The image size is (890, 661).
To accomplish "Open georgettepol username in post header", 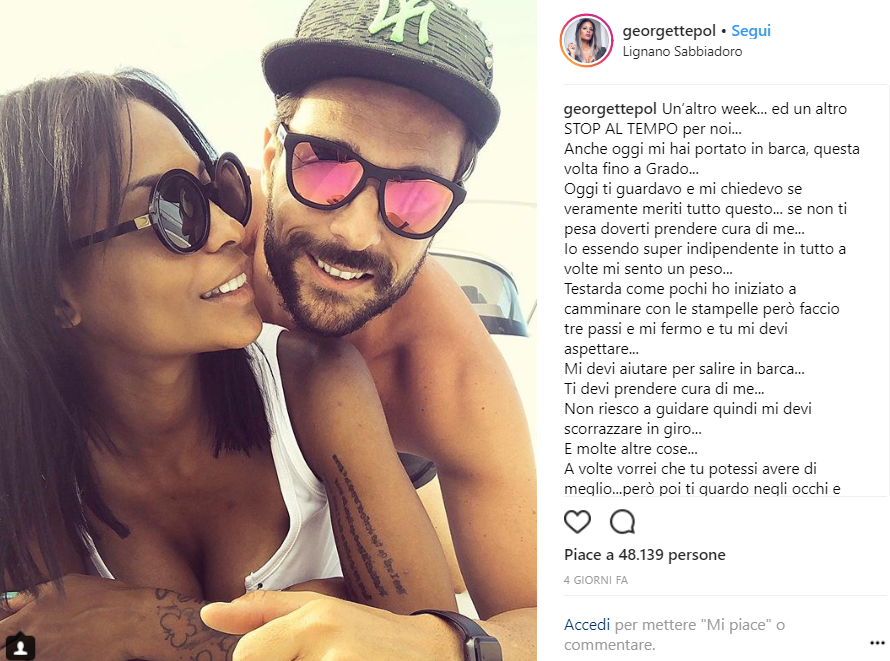I will click(x=669, y=31).
